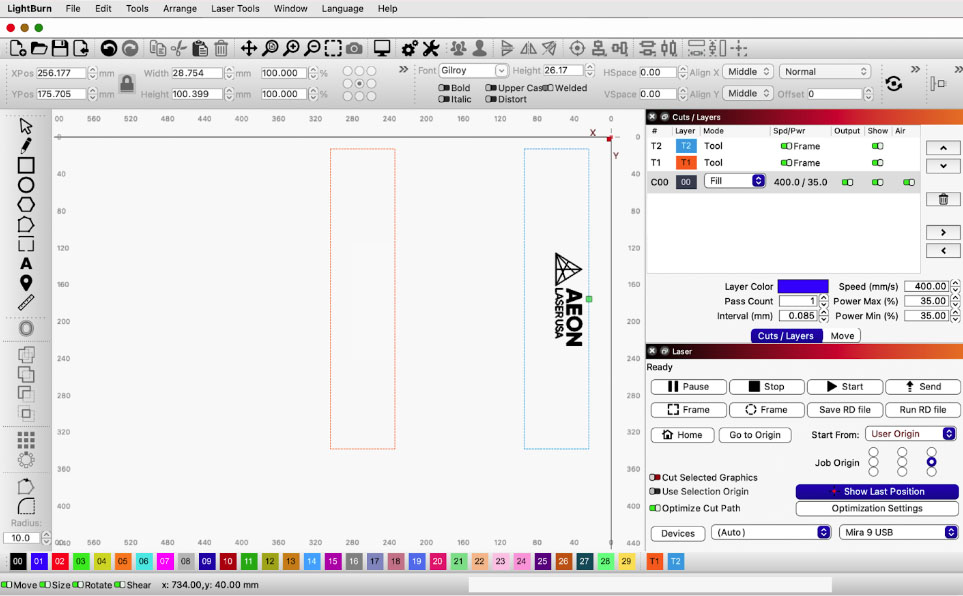Toggle Show for the T2 layer
Viewport: 963px width, 596px height.
[878, 146]
